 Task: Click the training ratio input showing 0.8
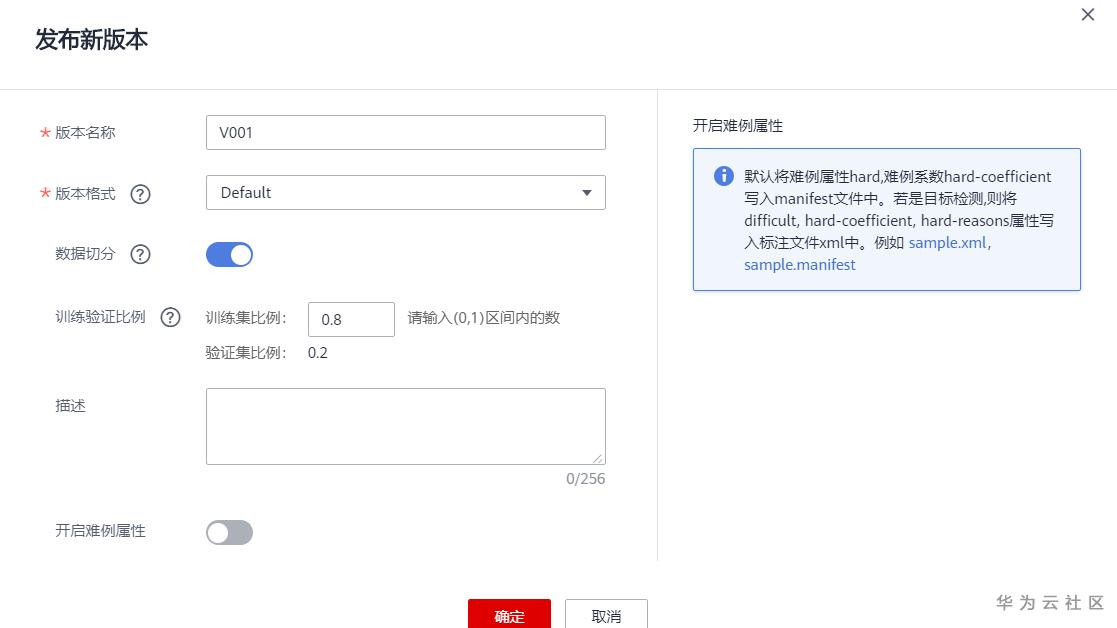(351, 318)
